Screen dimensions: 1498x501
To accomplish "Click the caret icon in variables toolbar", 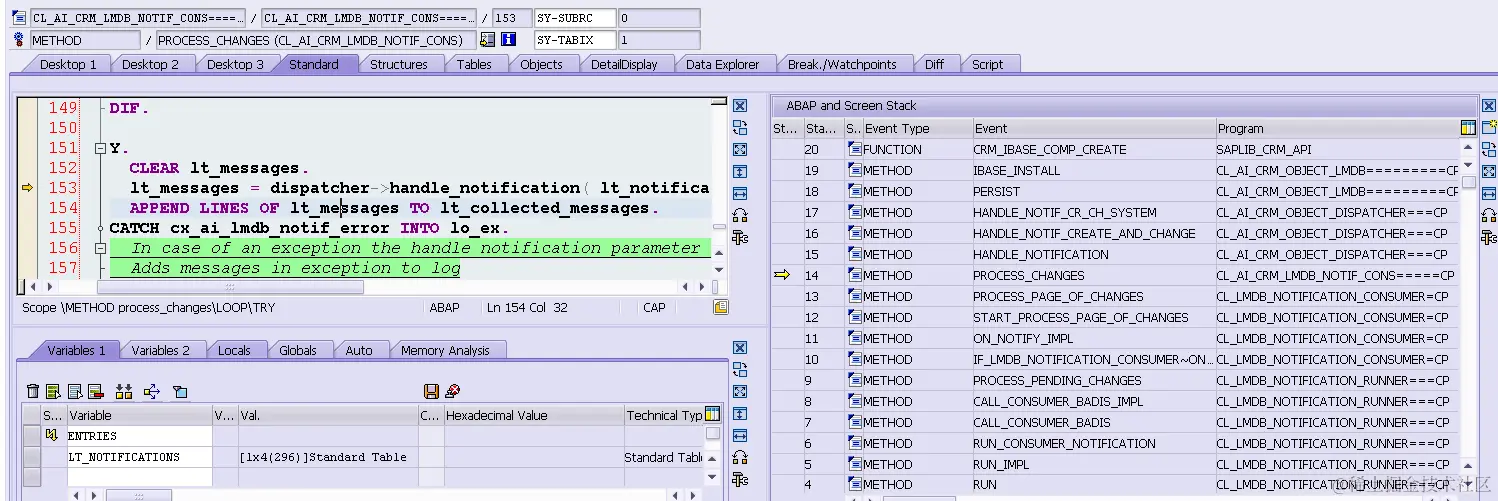I will (179, 391).
